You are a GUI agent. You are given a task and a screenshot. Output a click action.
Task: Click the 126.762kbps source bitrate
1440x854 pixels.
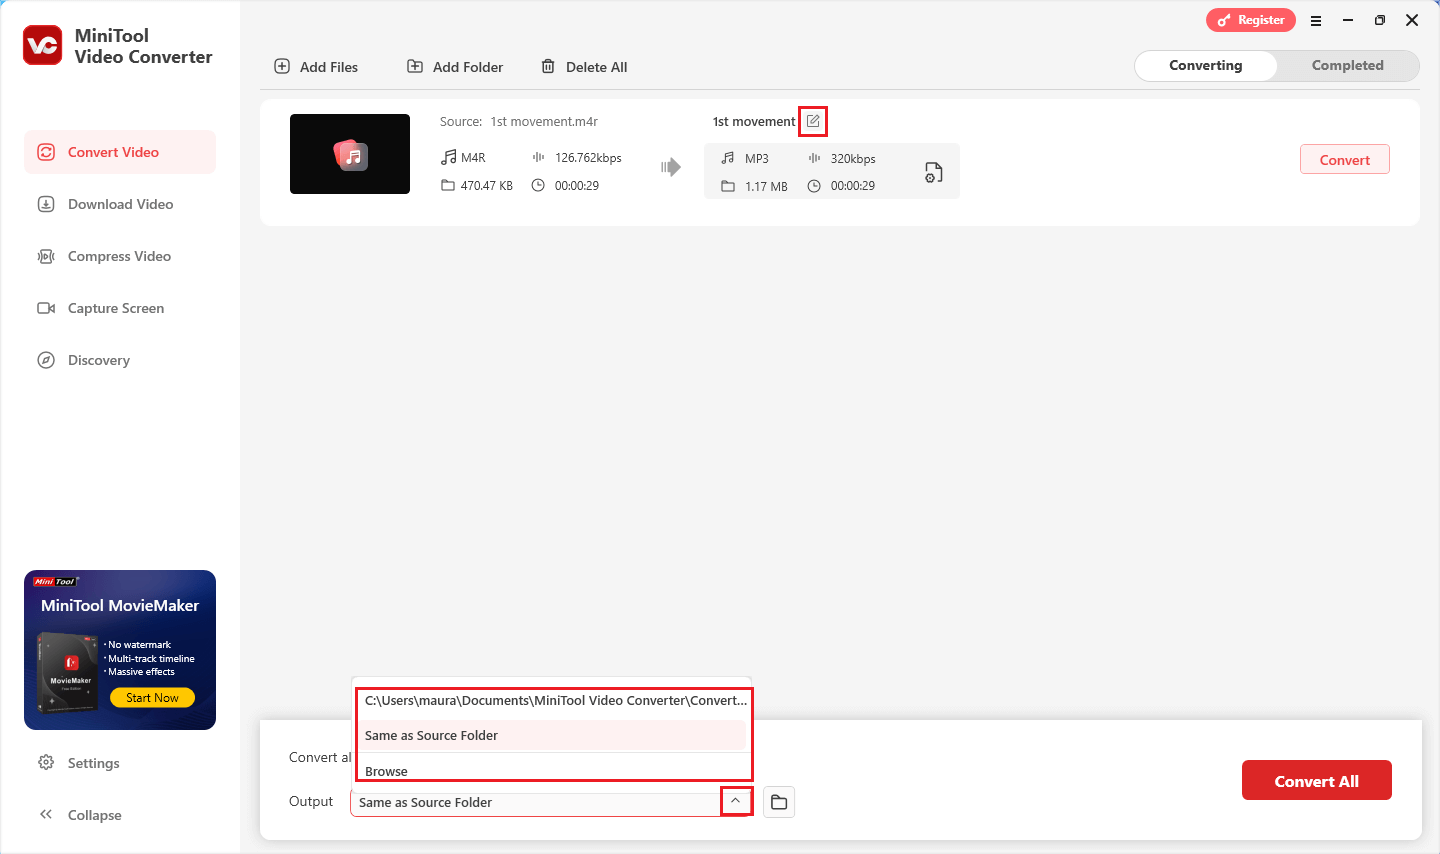588,158
